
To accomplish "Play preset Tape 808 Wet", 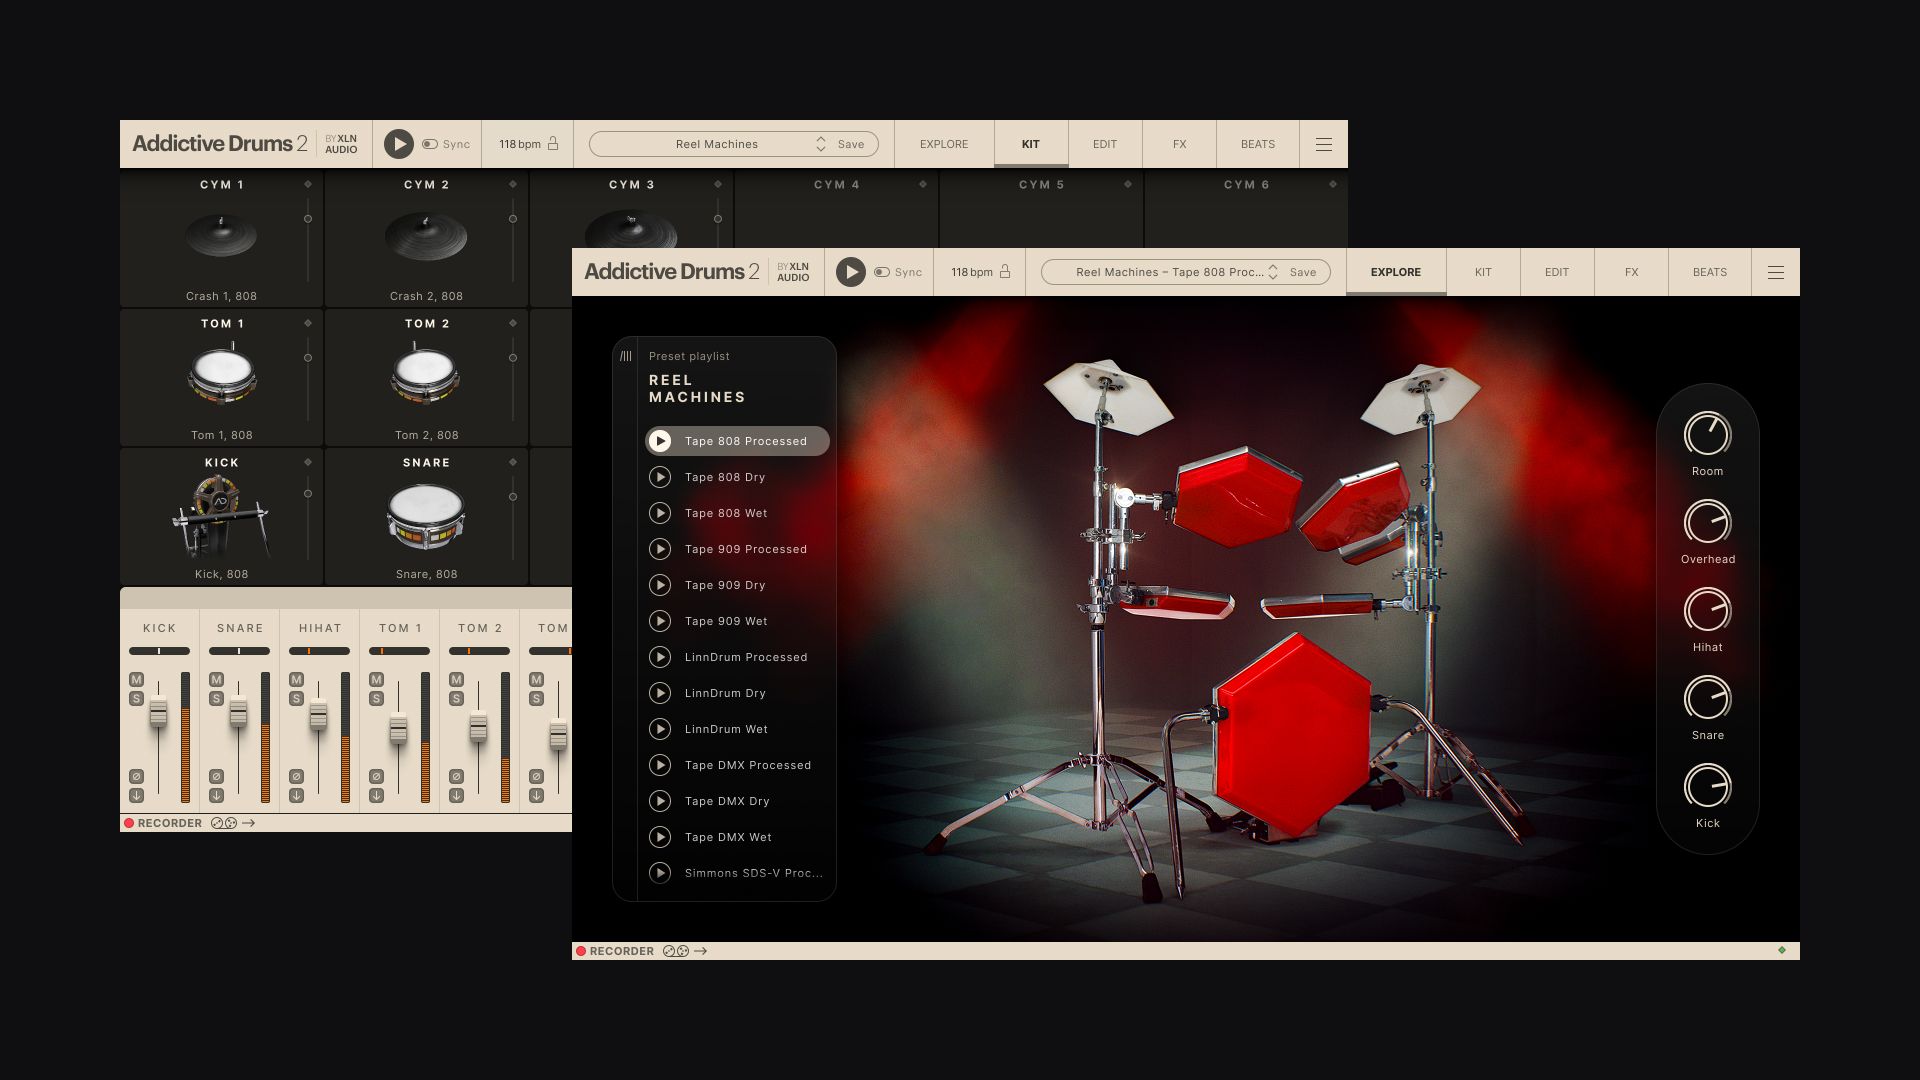I will pyautogui.click(x=660, y=513).
